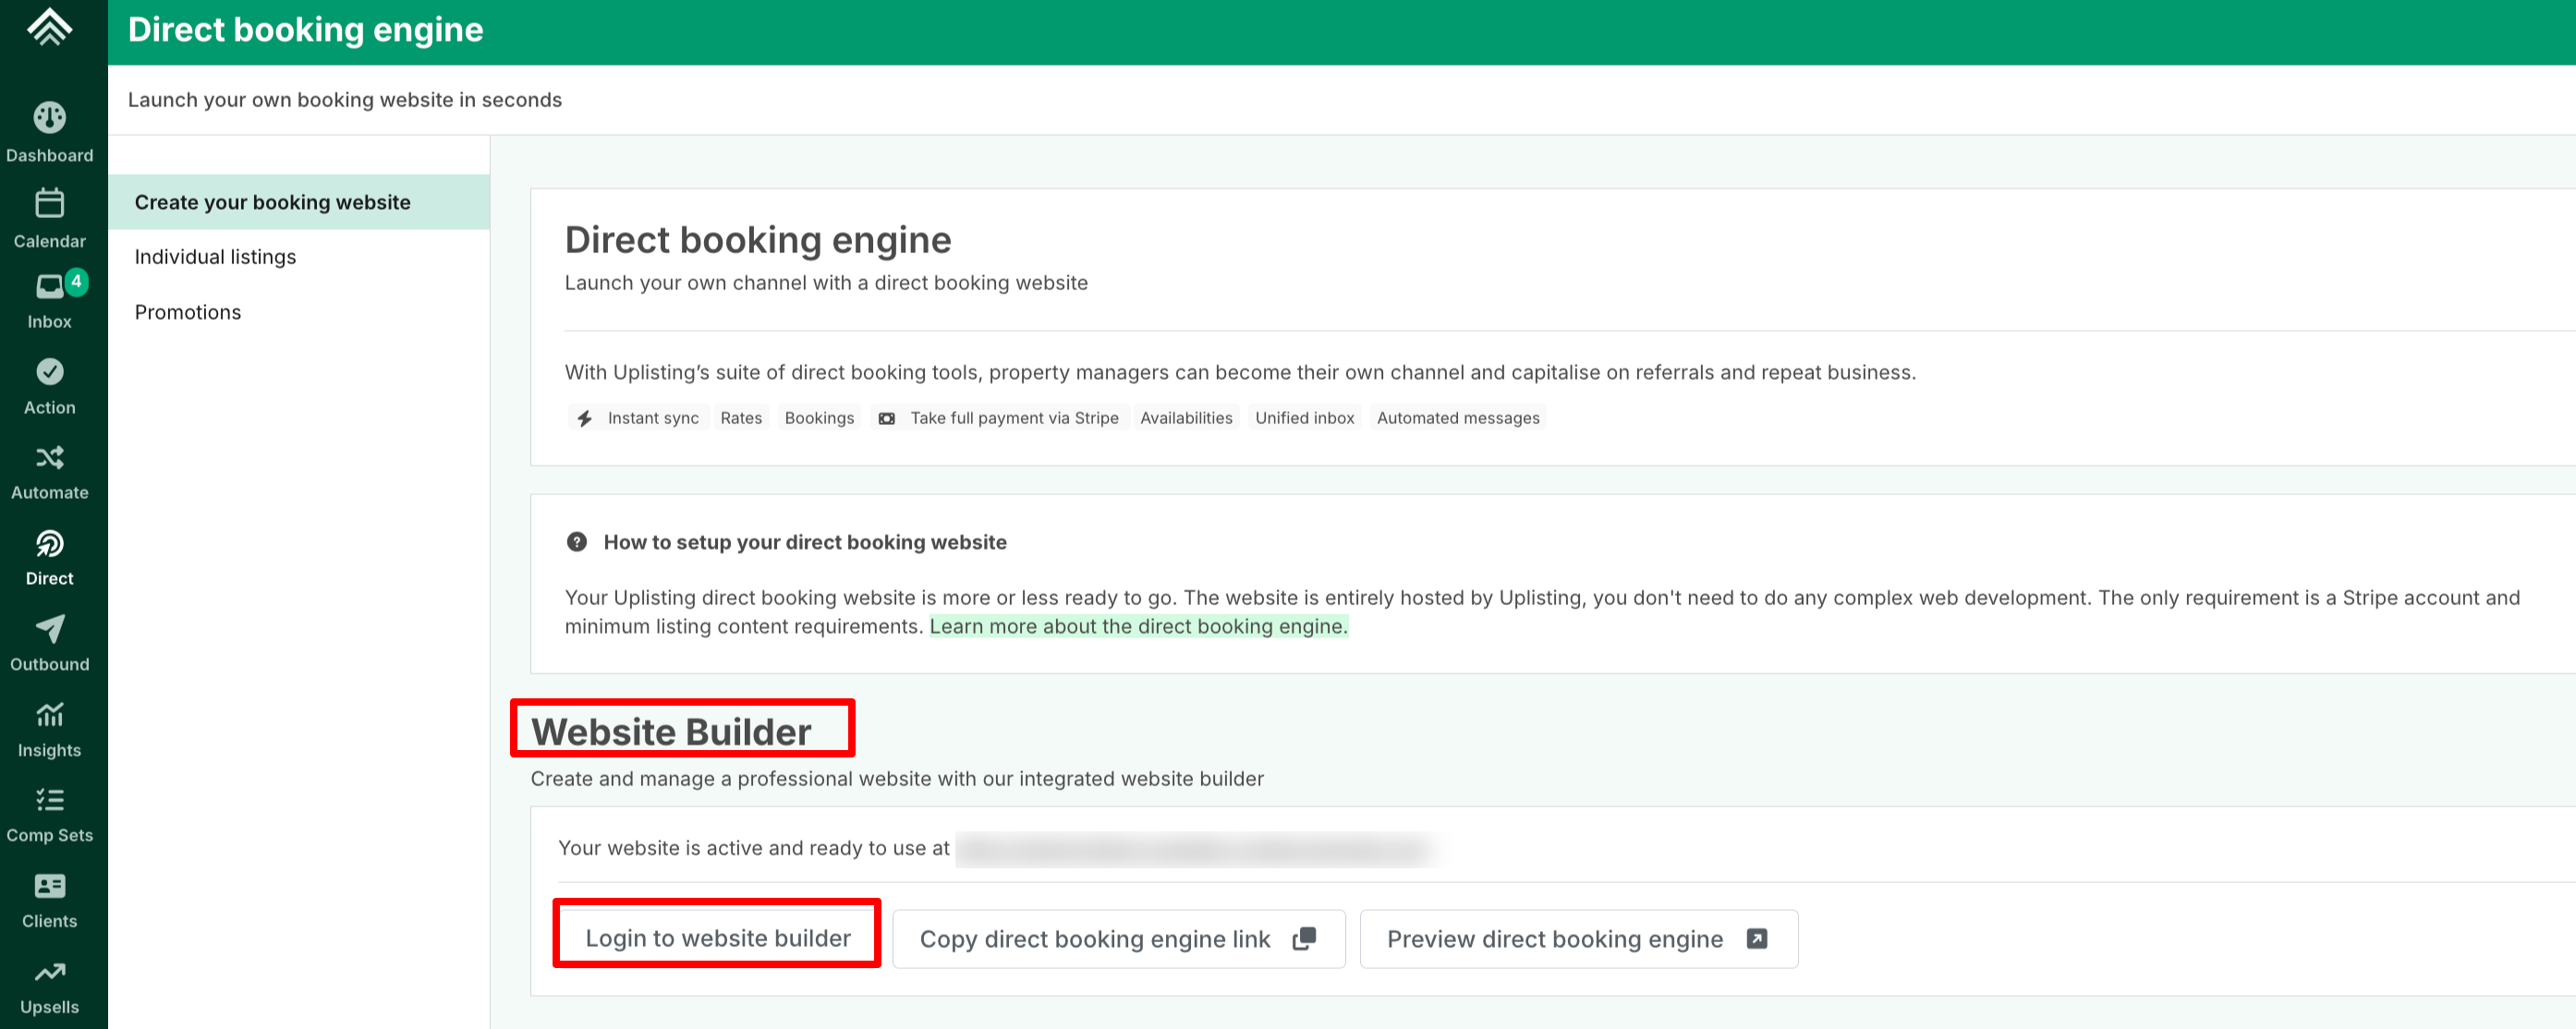Click the Uplisting logo at top left
Screen dimensions: 2576x1029
tap(49, 28)
